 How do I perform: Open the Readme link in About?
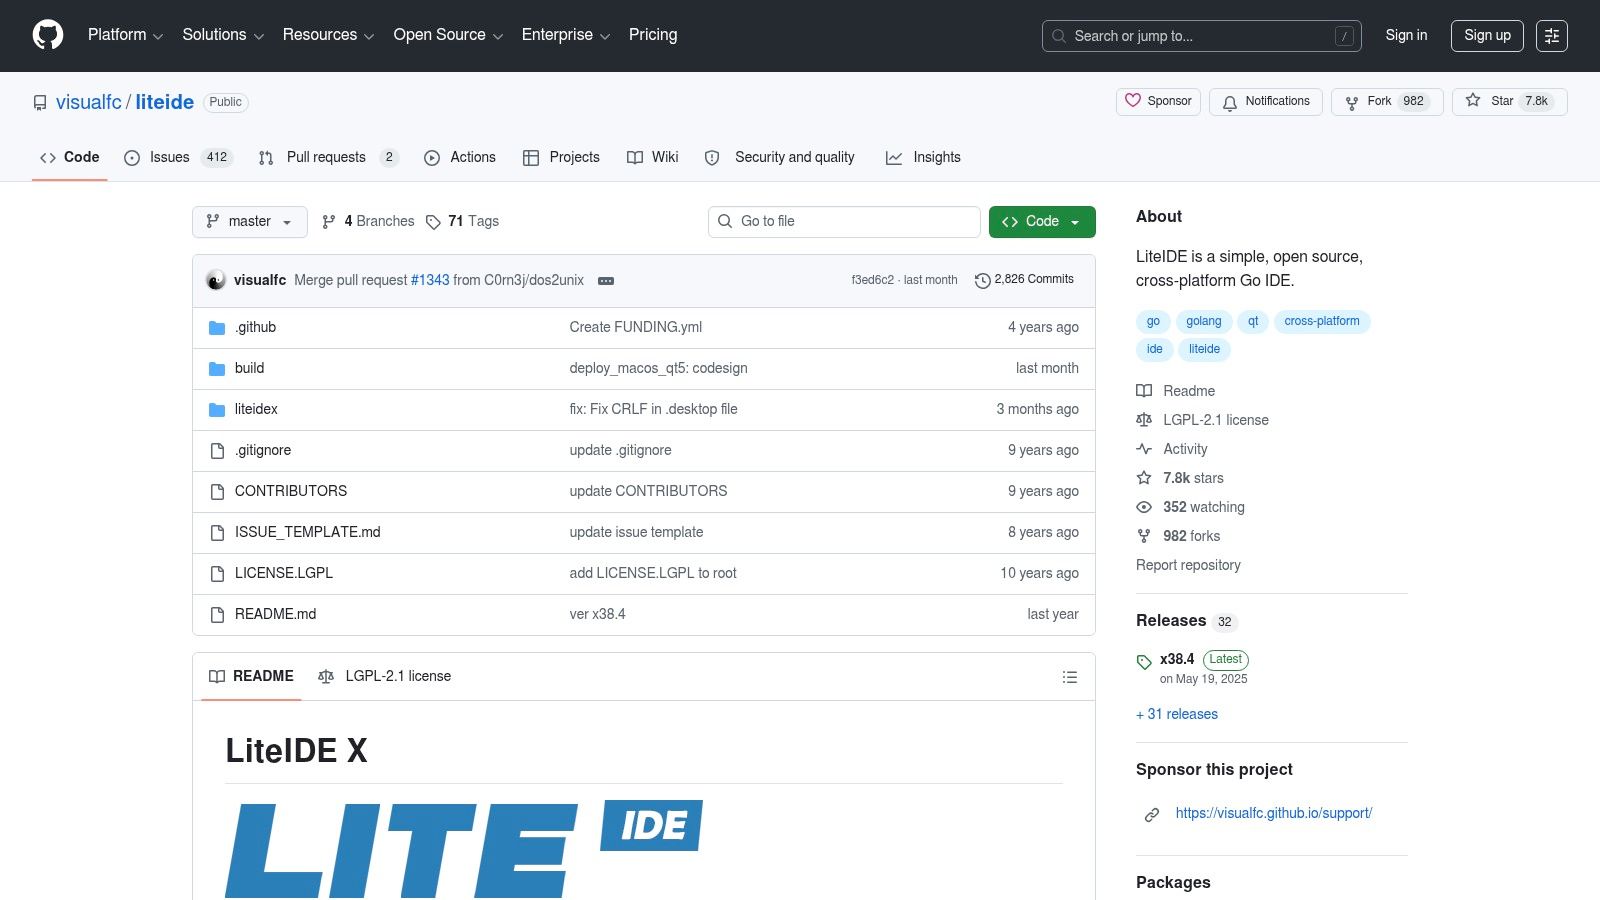click(x=1176, y=391)
